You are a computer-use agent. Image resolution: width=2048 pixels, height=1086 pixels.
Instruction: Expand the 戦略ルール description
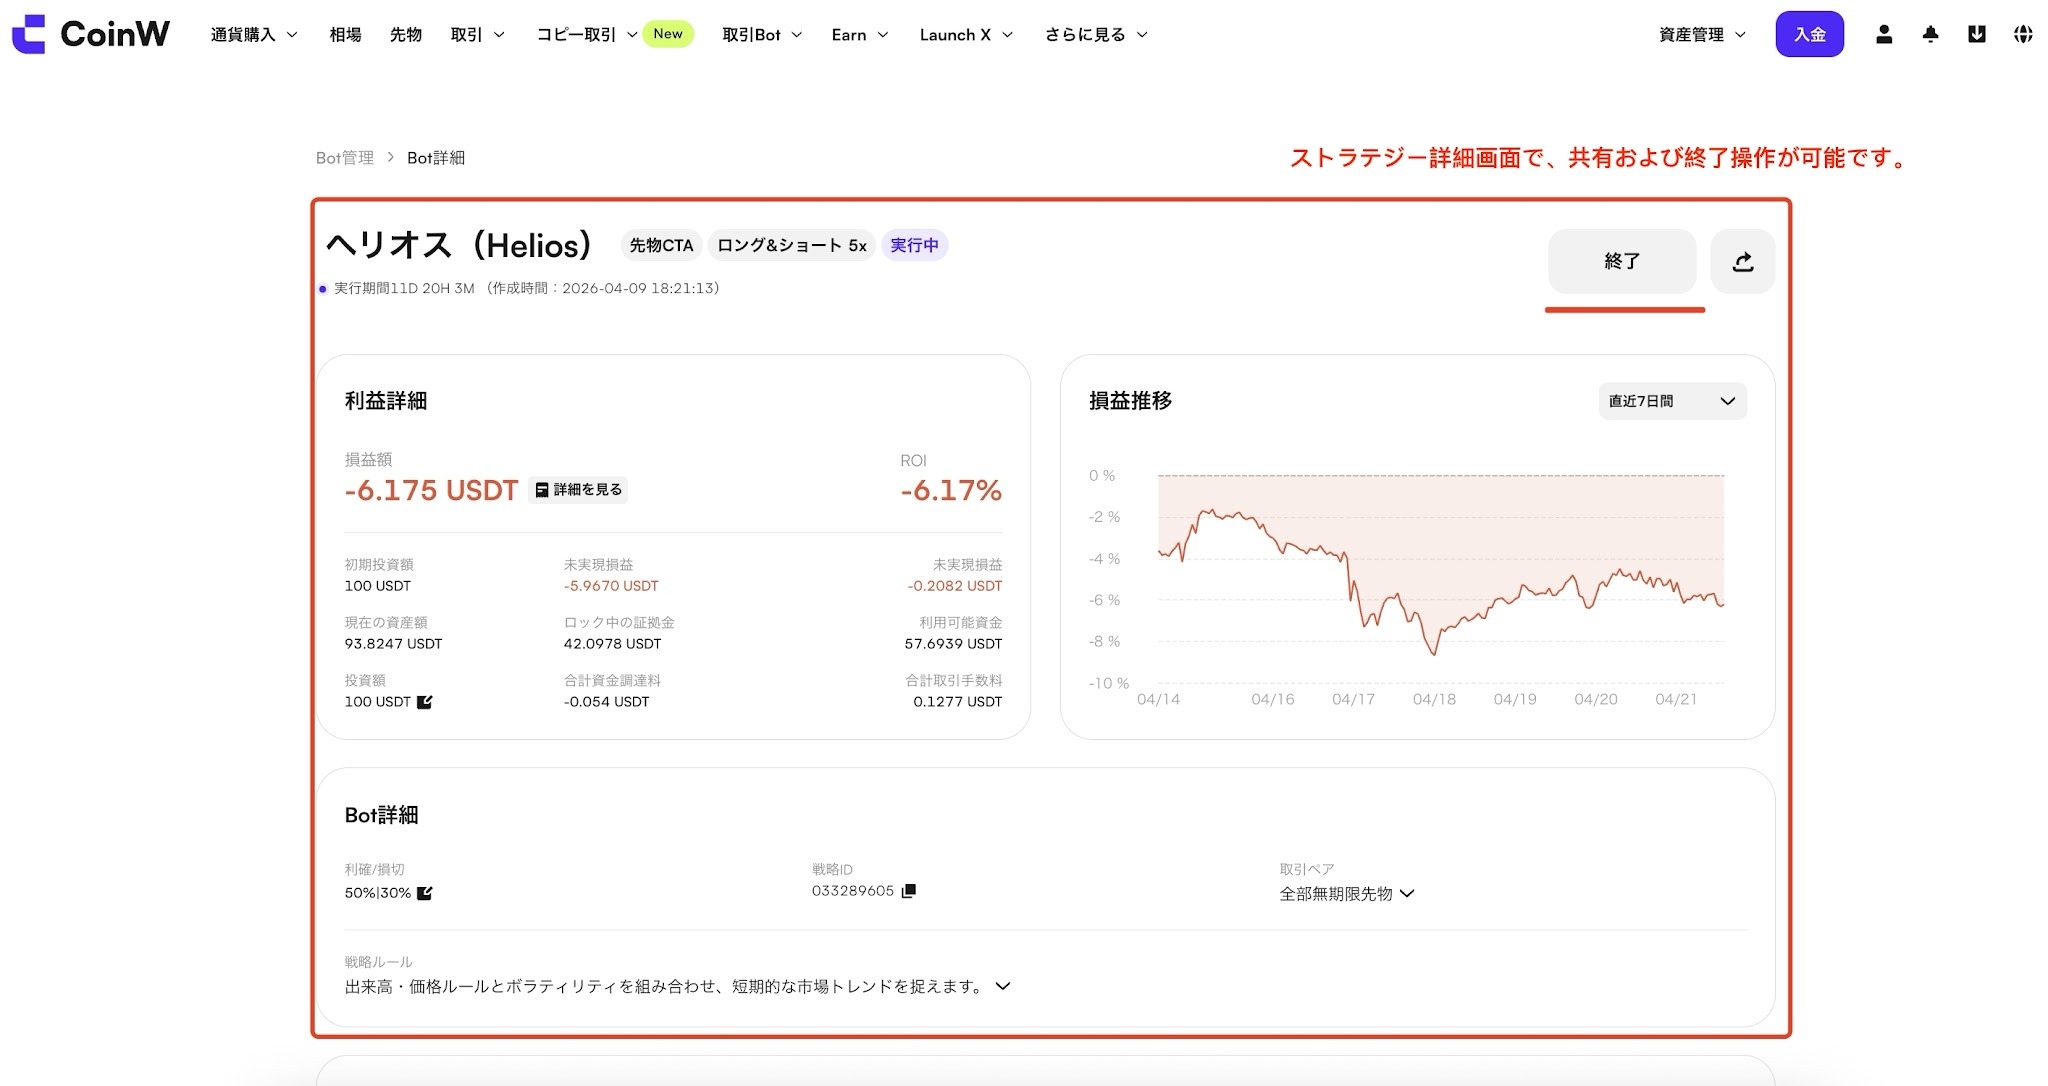pyautogui.click(x=1004, y=986)
